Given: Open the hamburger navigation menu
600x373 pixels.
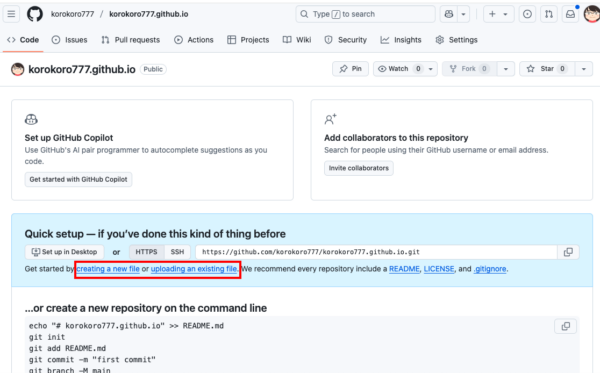Looking at the screenshot, I should [x=11, y=14].
